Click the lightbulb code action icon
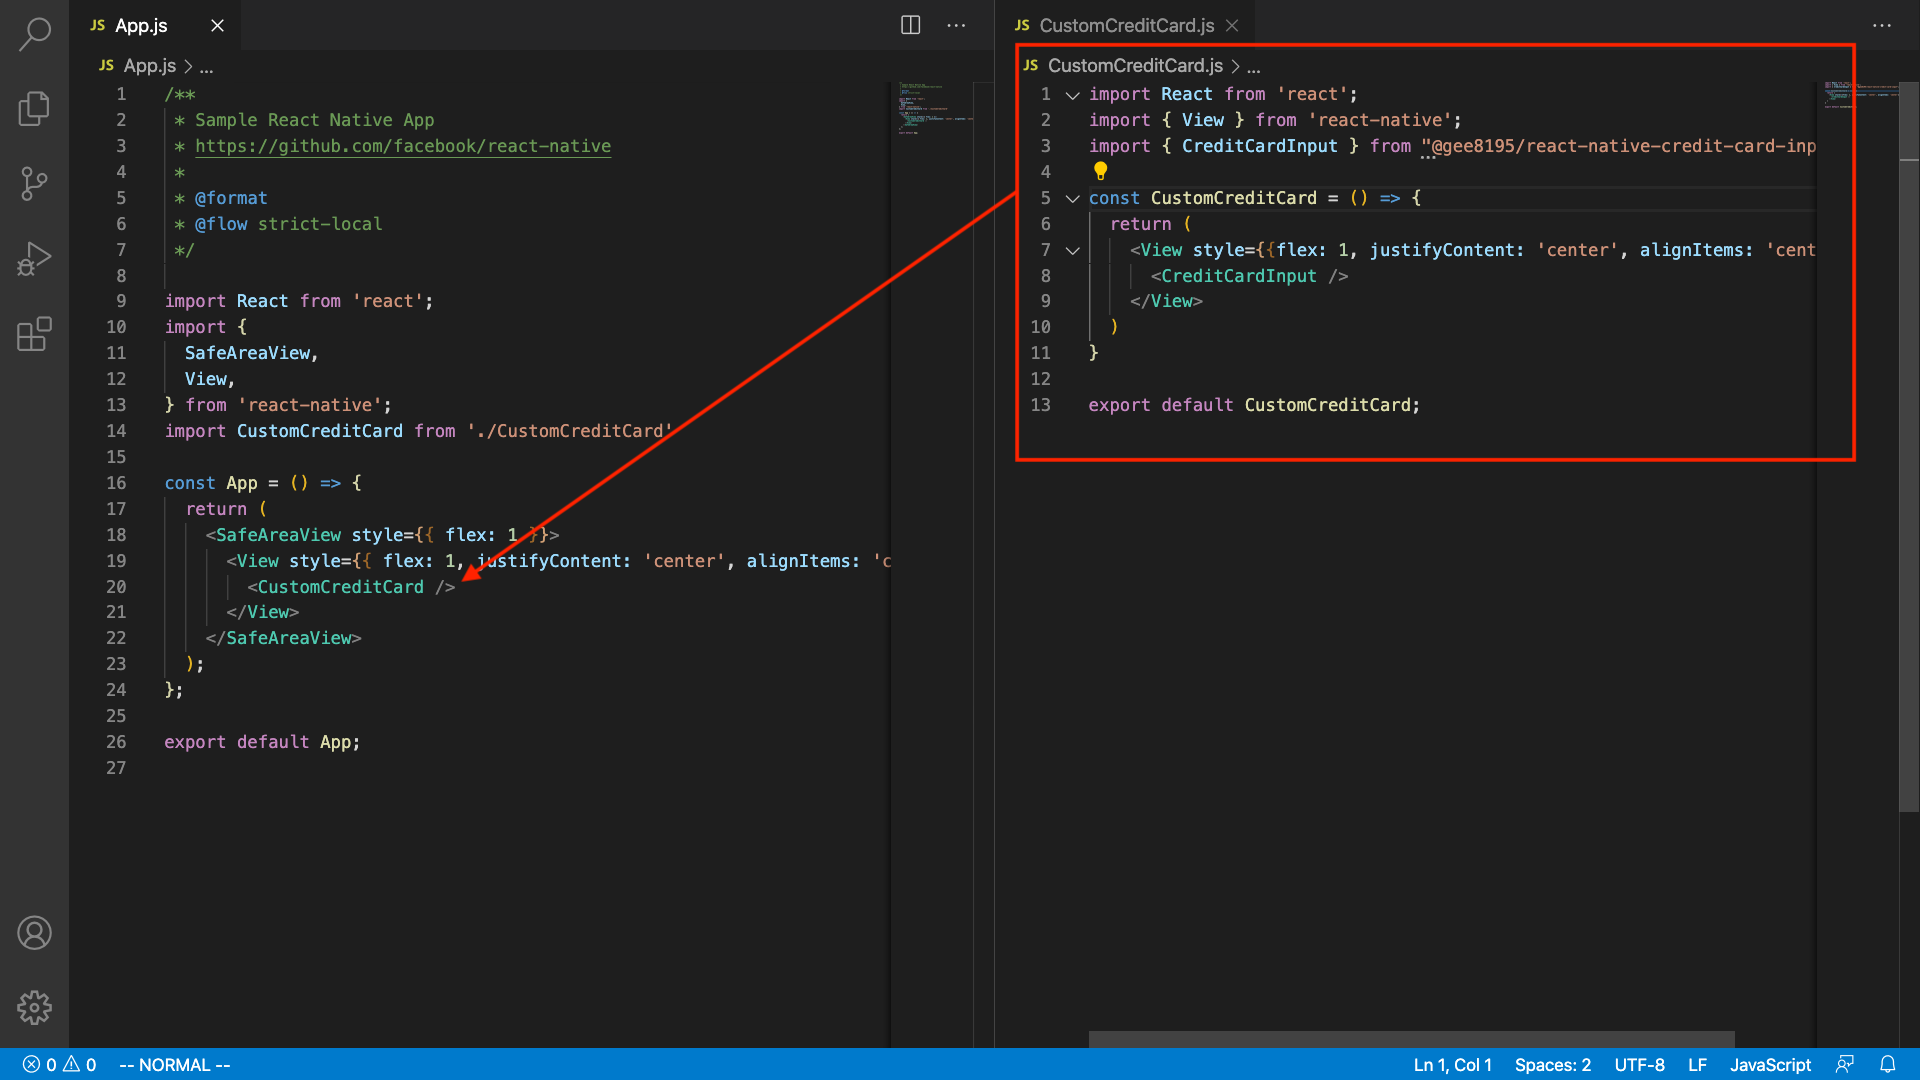 pyautogui.click(x=1100, y=171)
